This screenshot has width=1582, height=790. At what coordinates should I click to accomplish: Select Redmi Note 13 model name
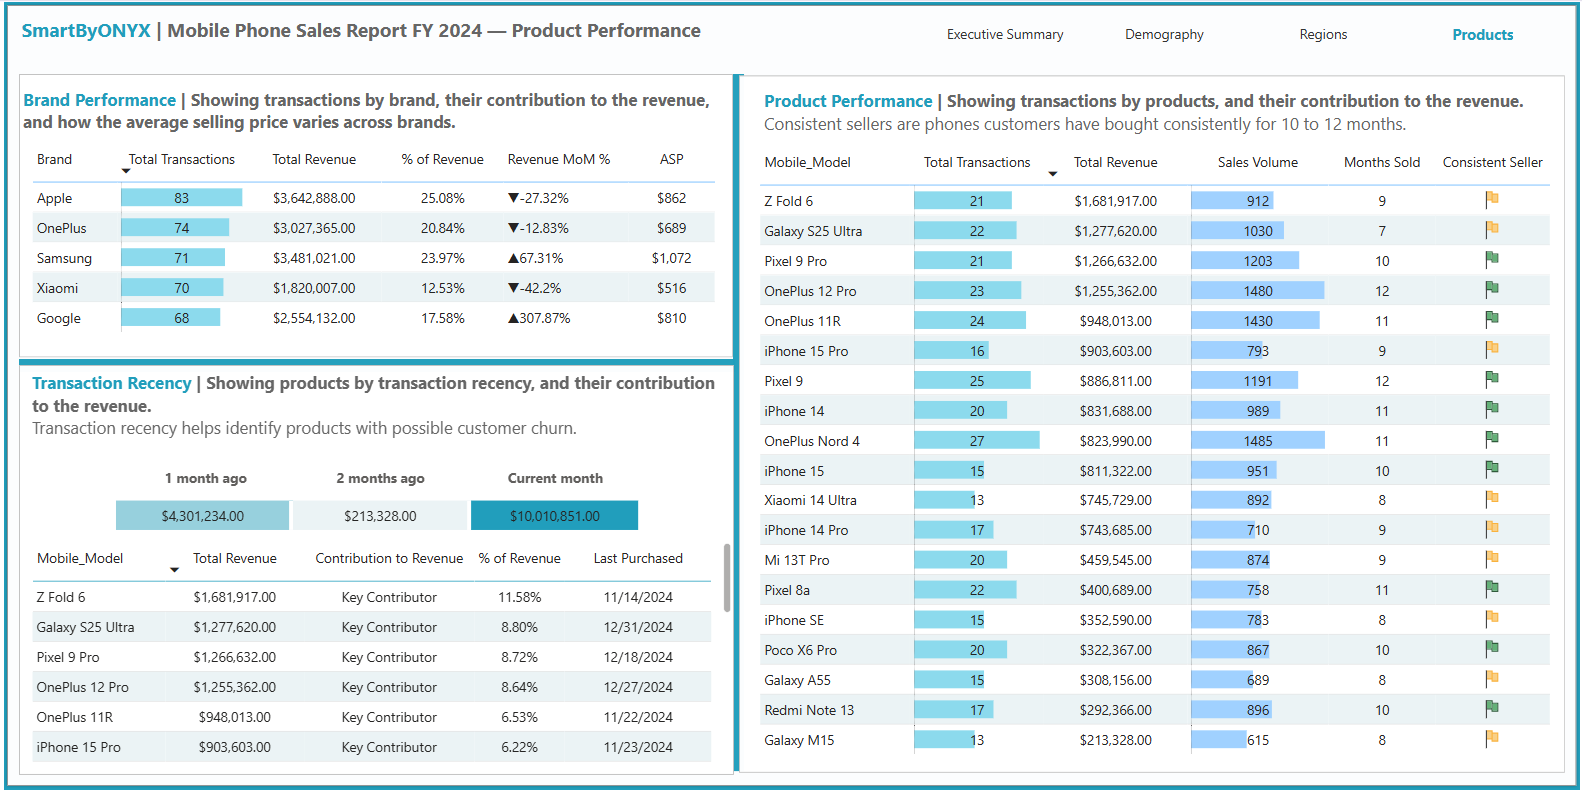(x=809, y=710)
